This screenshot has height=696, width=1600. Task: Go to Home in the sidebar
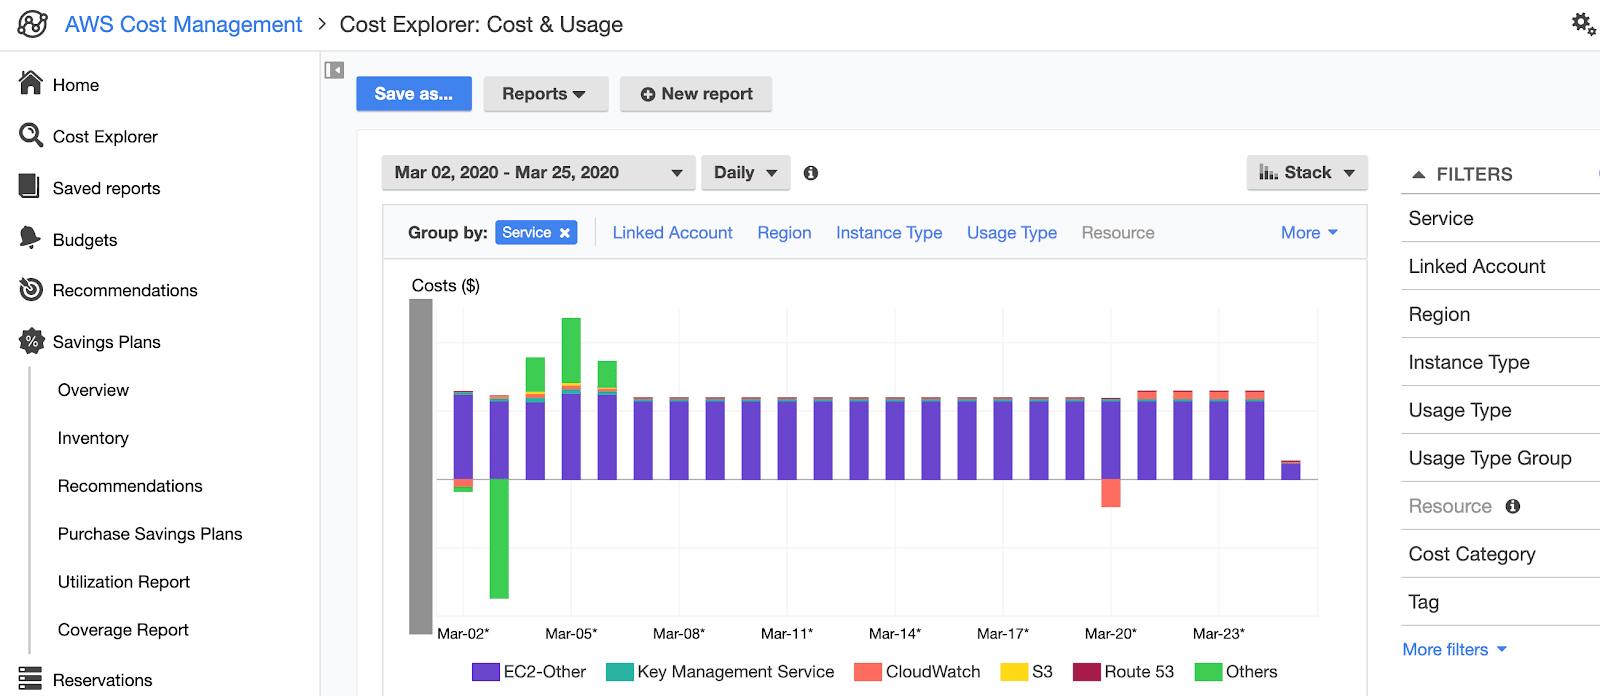click(x=76, y=85)
